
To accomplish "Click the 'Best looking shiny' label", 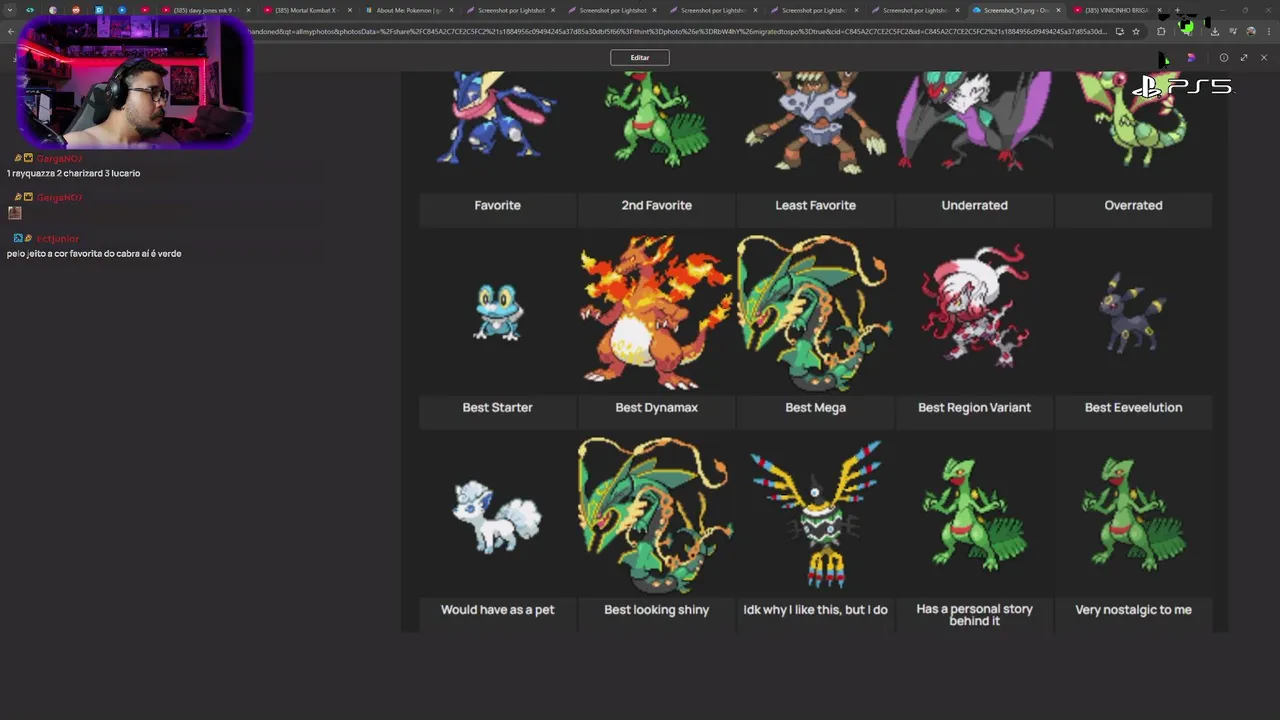I will pos(656,609).
